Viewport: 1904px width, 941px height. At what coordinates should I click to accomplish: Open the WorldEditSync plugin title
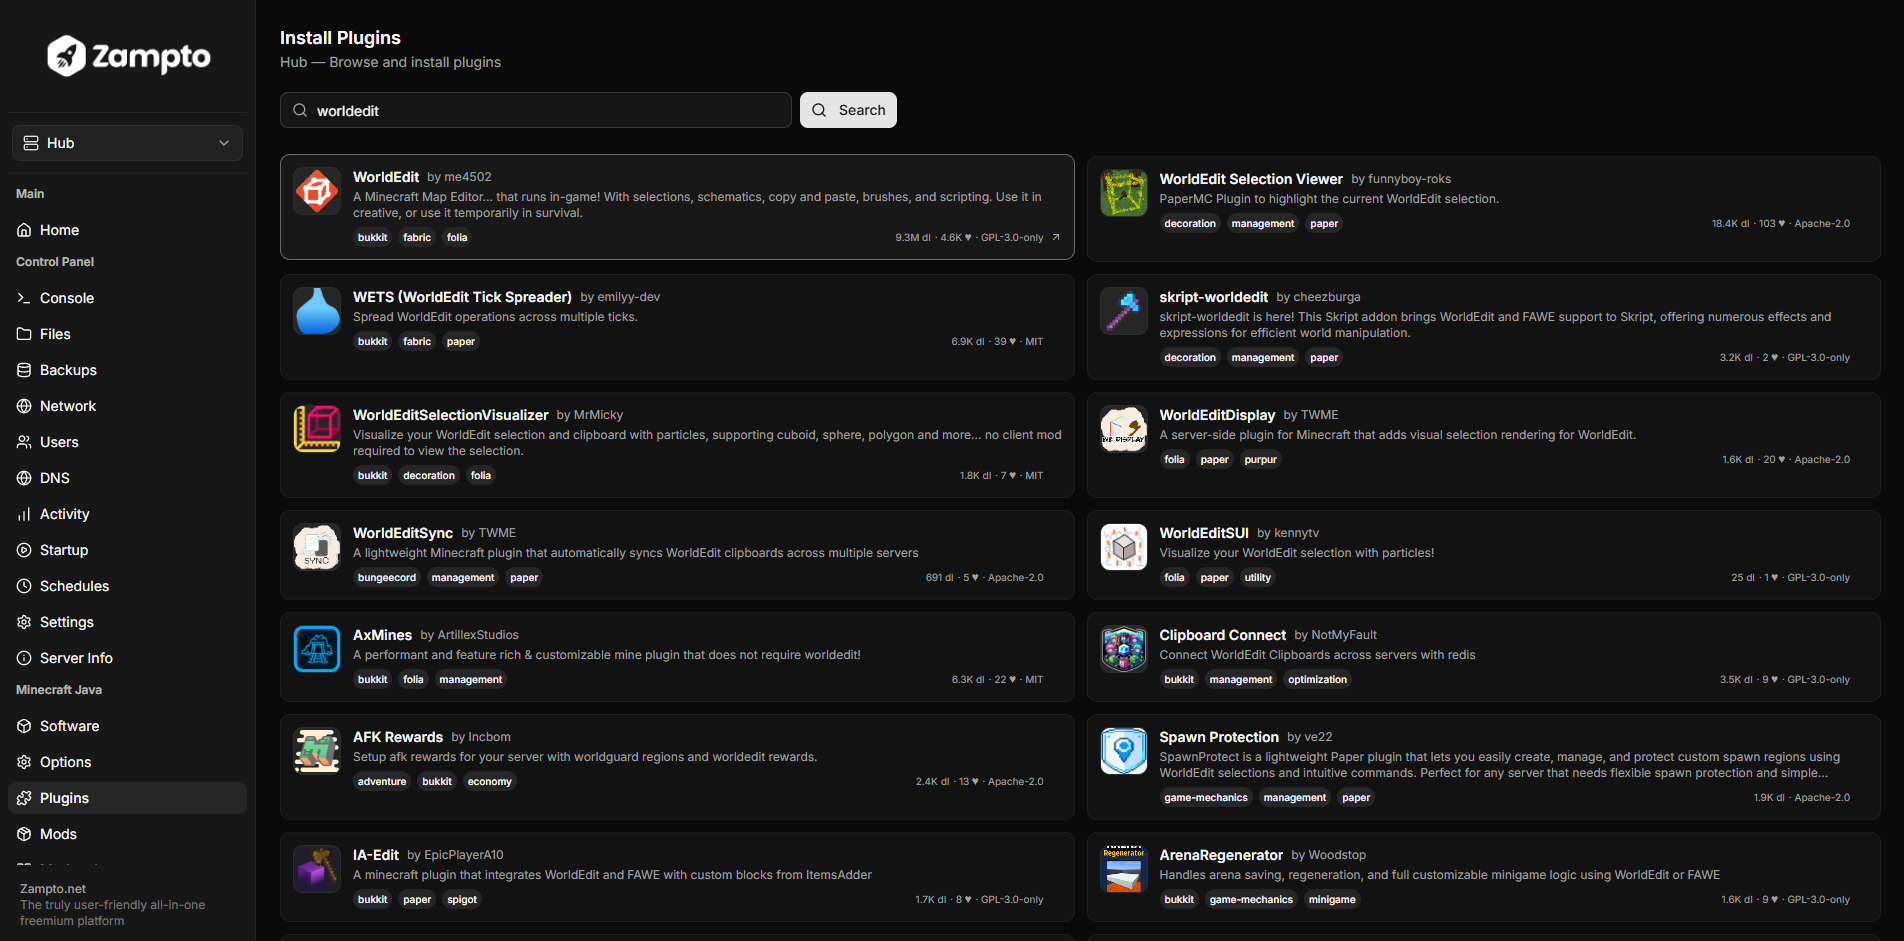pyautogui.click(x=403, y=533)
